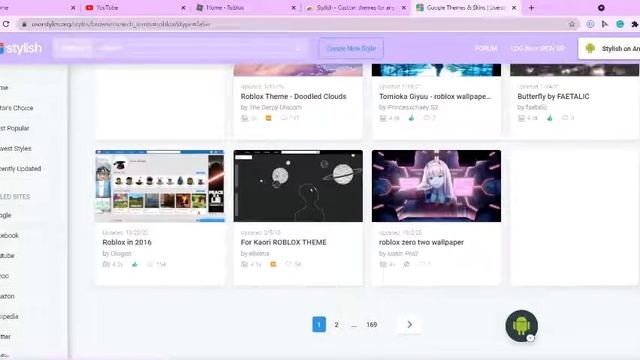Screen dimensions: 640x360
Task: Click the installs icon on Butterfly by FAETALIC
Action: pos(521,118)
